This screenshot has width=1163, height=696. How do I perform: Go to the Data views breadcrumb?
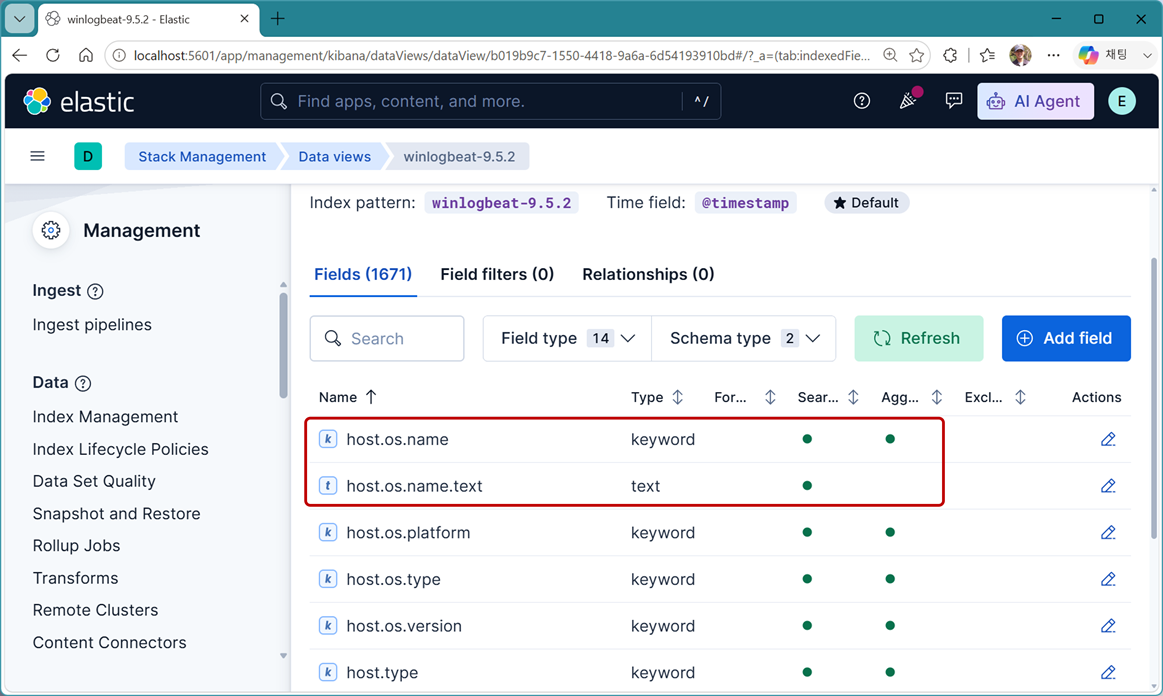point(335,157)
